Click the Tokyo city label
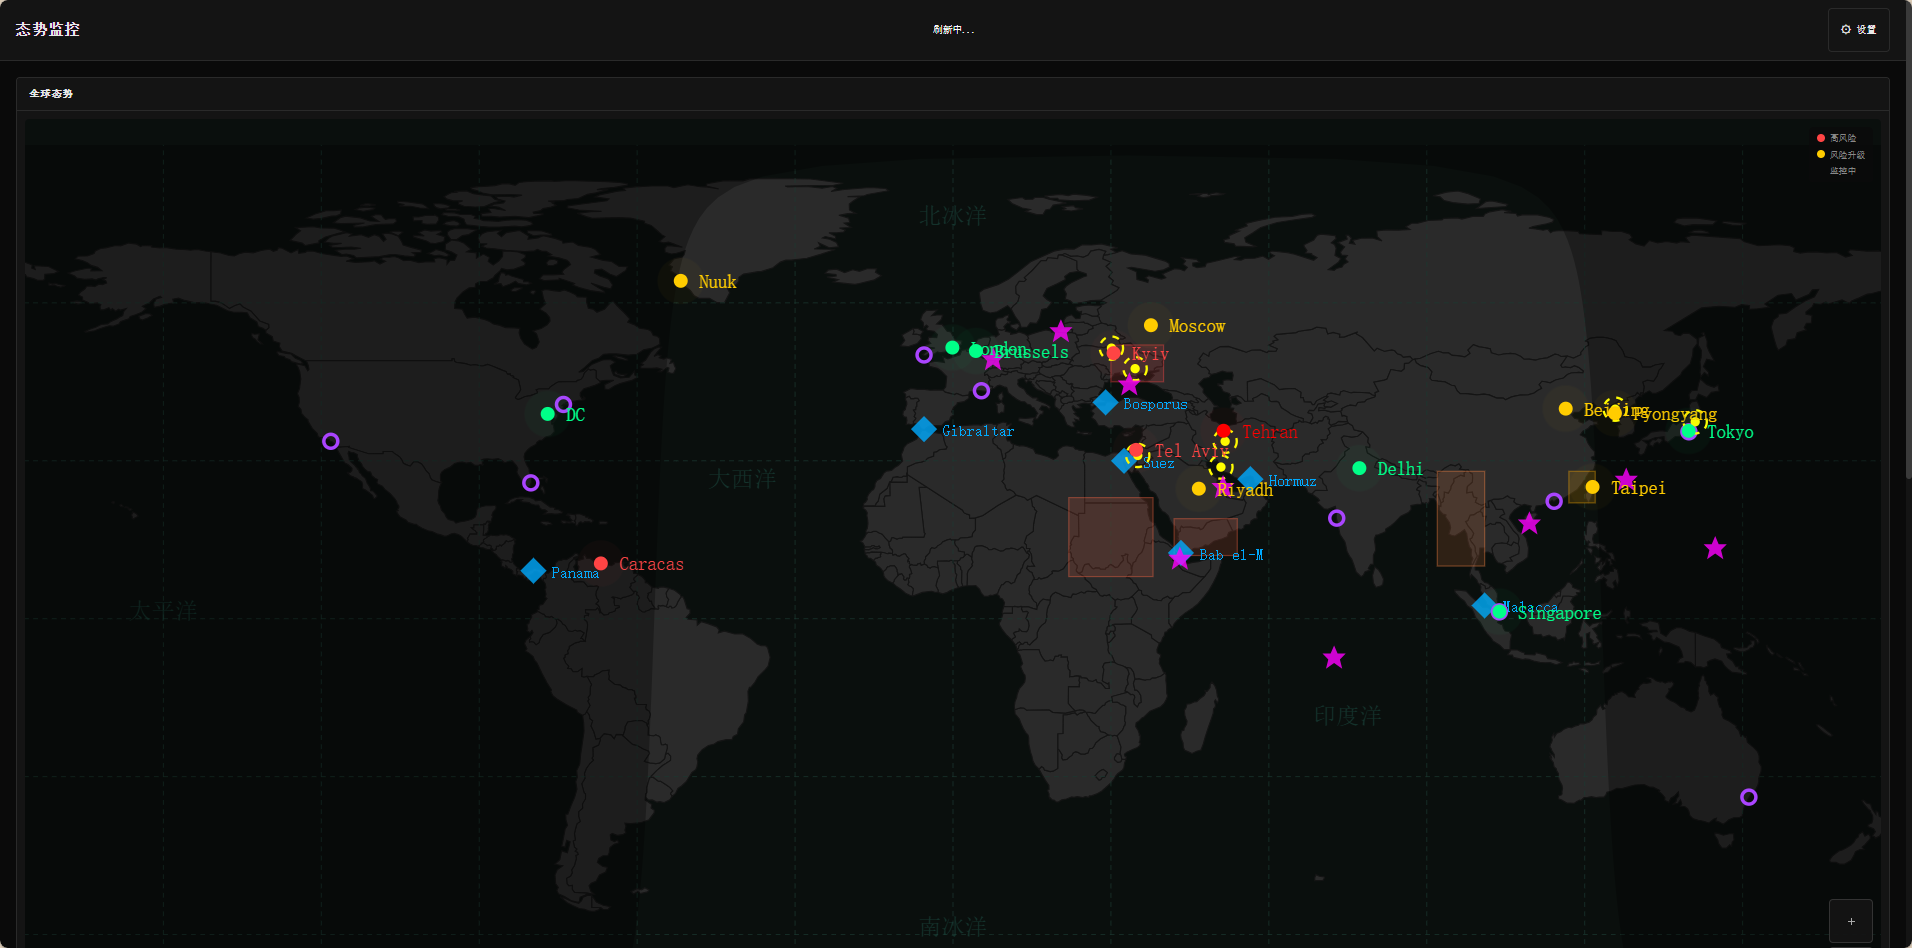The height and width of the screenshot is (948, 1912). (1730, 432)
